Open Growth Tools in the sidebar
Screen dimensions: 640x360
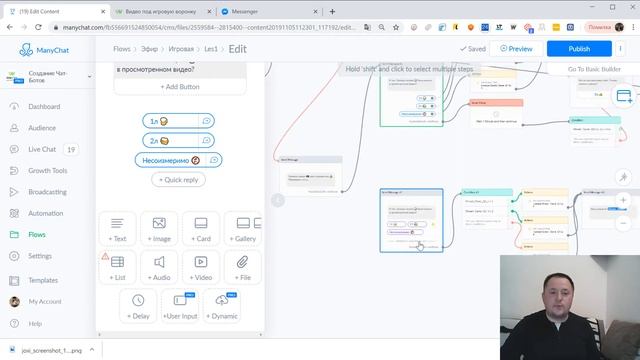(47, 171)
